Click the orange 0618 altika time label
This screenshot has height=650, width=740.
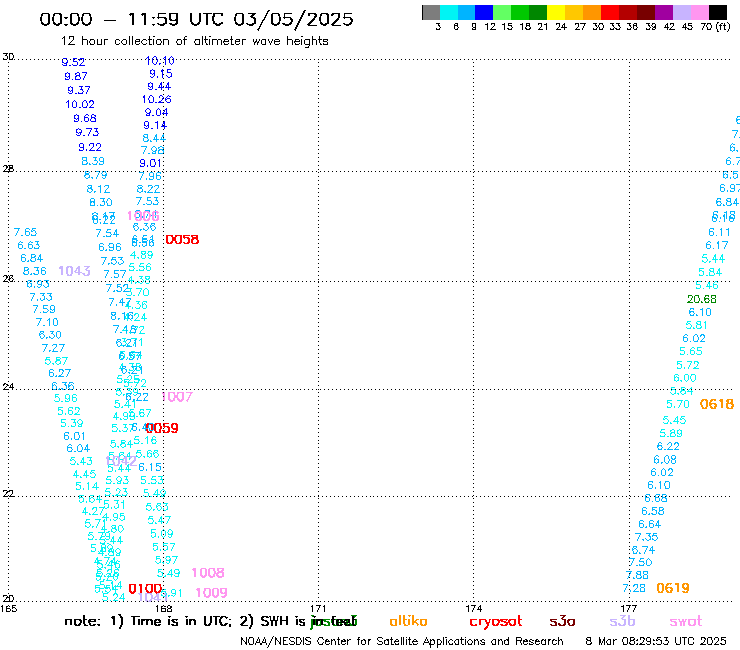(x=717, y=404)
